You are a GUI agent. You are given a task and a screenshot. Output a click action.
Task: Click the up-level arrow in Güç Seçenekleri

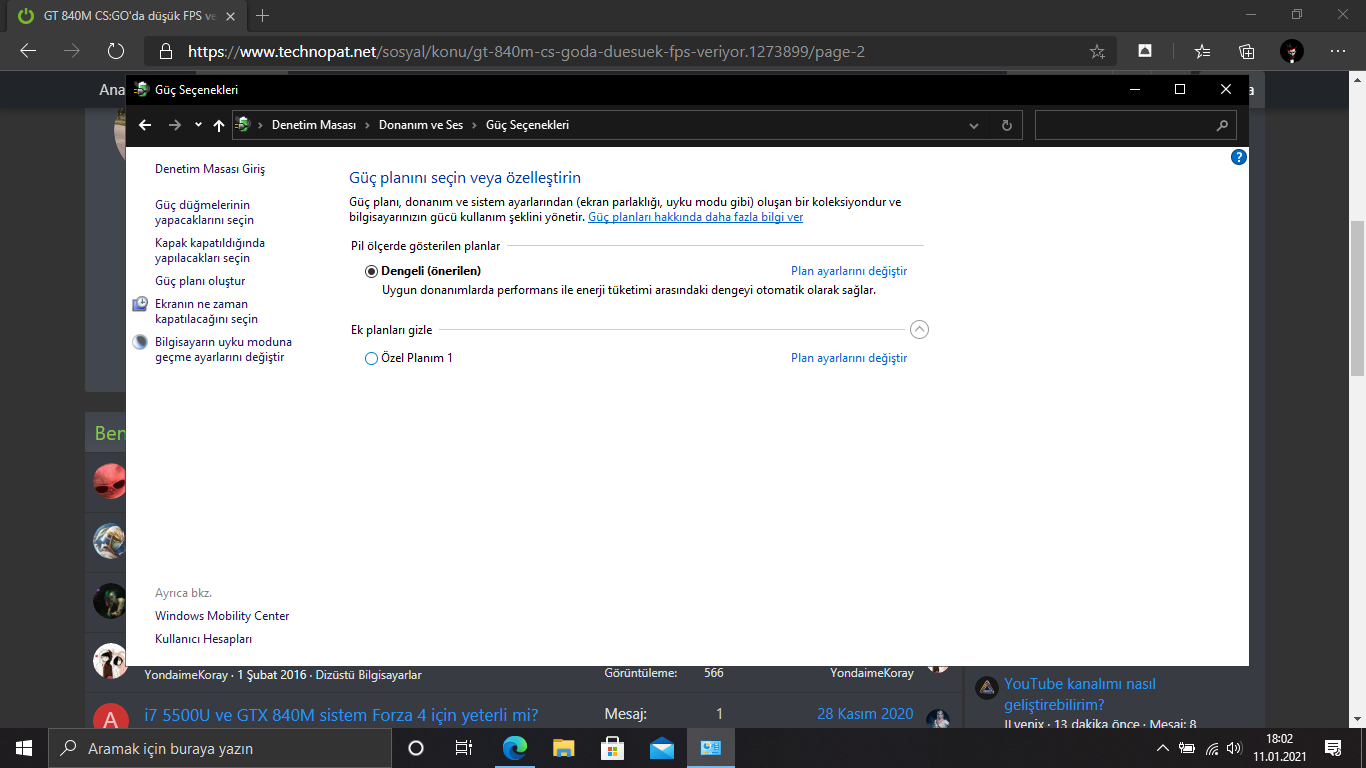[x=218, y=125]
